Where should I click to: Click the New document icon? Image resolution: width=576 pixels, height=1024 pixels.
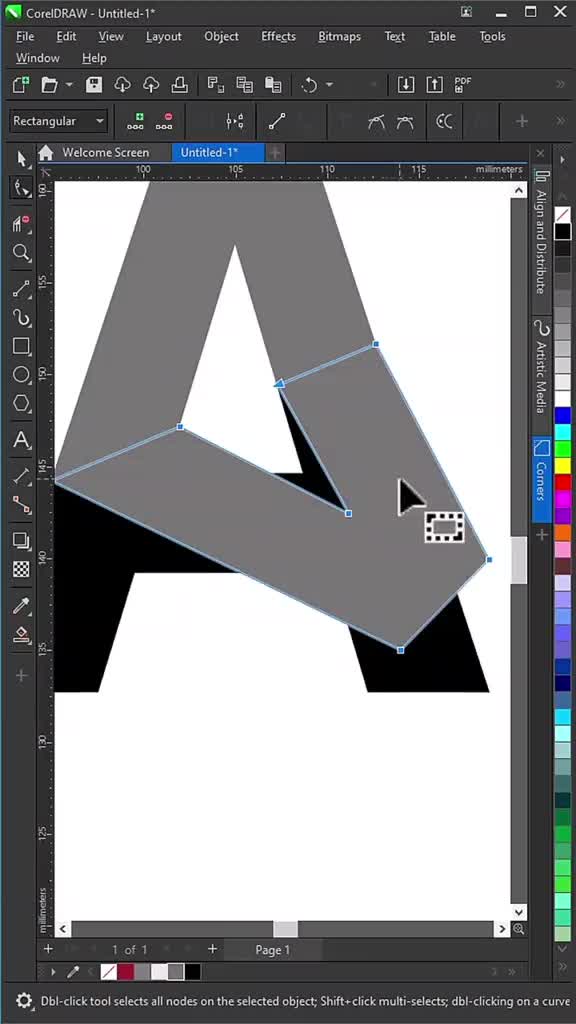[x=21, y=85]
